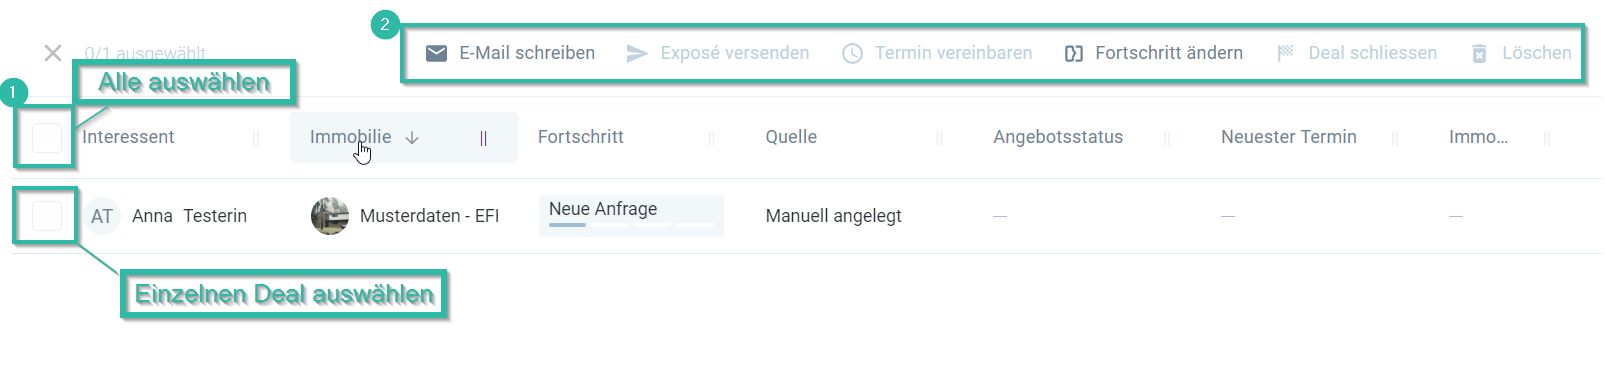
Task: Open the Musterdaten property thumbnail image
Action: click(x=330, y=216)
